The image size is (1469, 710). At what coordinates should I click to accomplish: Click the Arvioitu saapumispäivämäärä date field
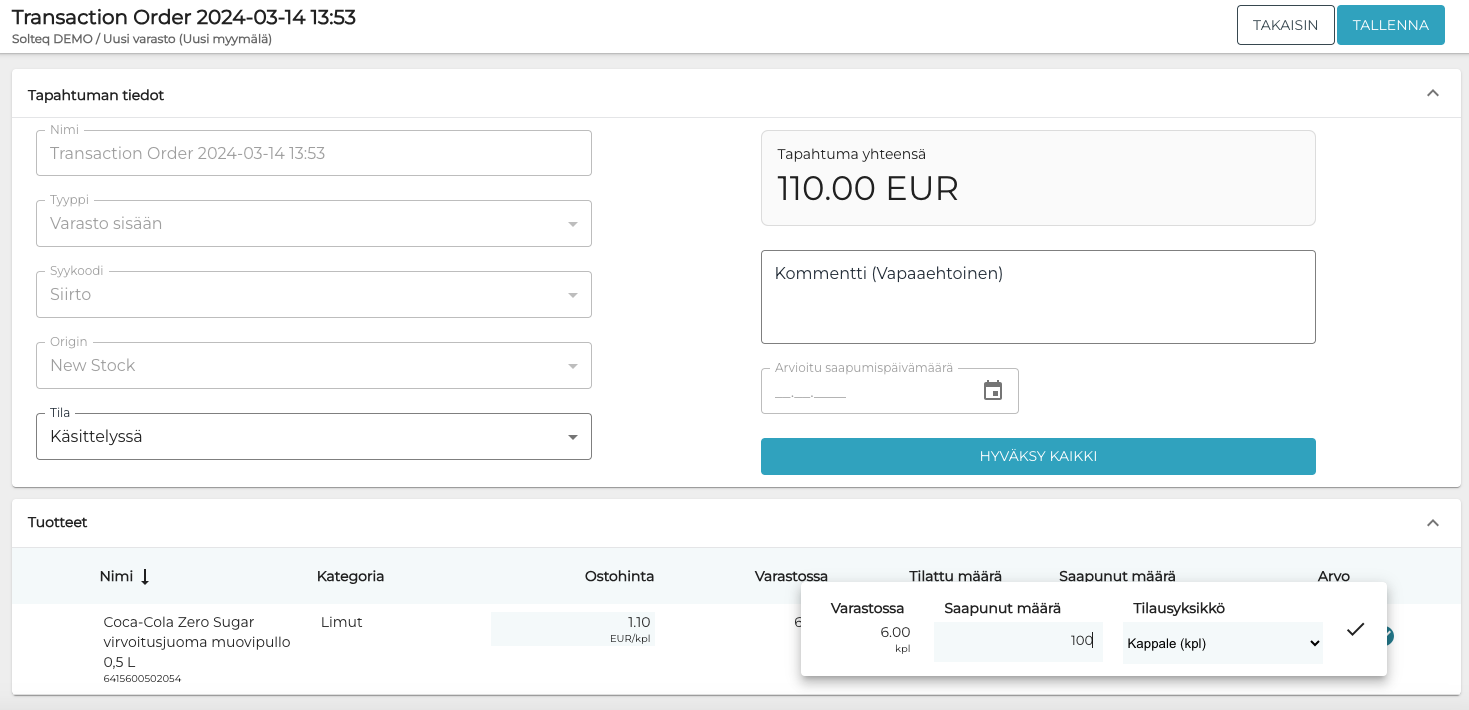coord(865,391)
